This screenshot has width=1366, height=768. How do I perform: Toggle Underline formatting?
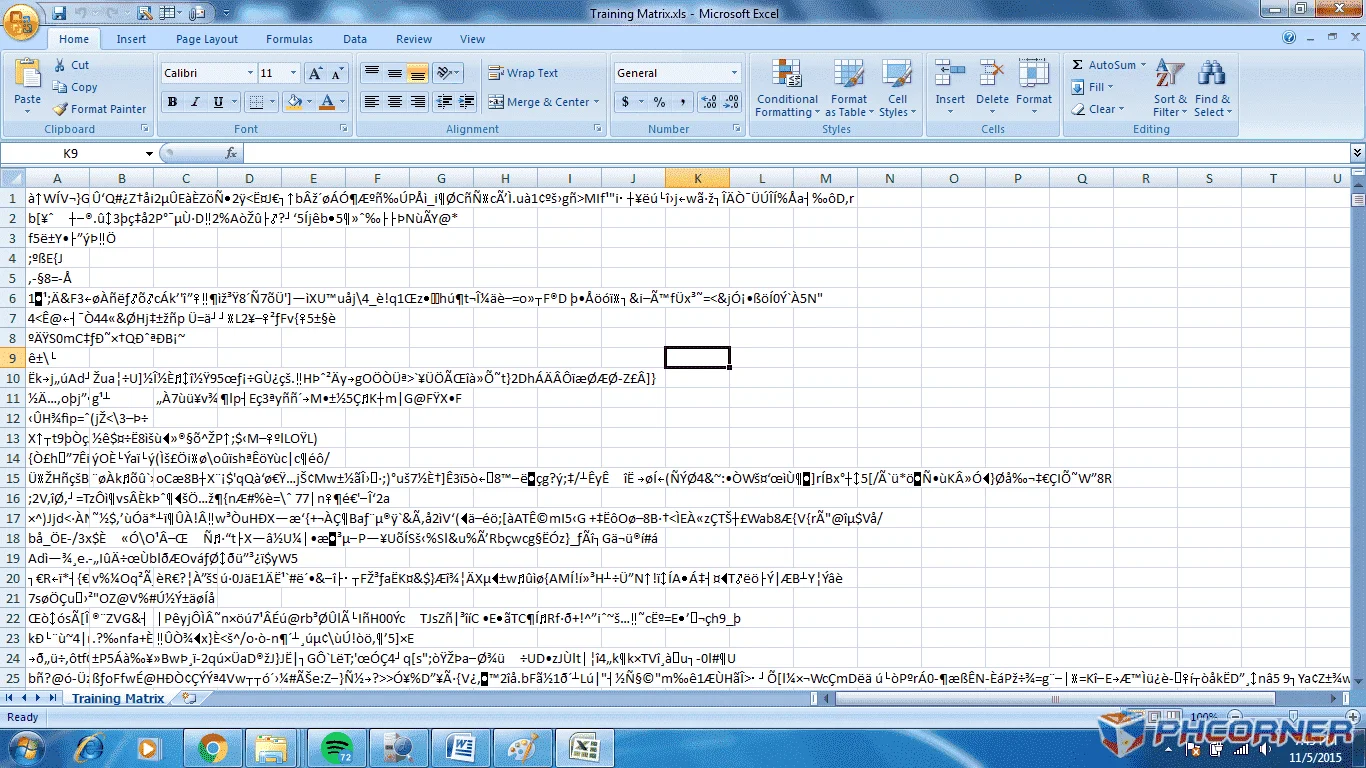[x=218, y=102]
